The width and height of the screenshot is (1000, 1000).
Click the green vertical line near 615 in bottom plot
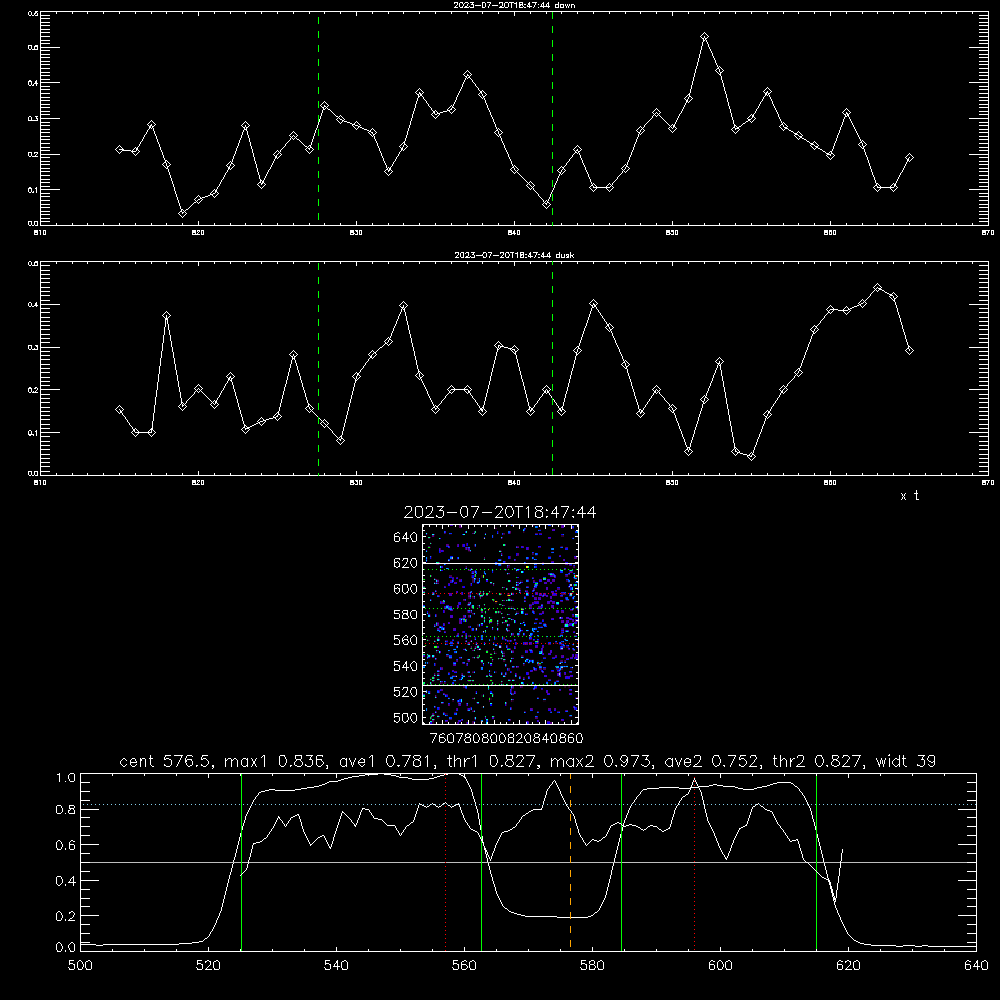tap(816, 861)
